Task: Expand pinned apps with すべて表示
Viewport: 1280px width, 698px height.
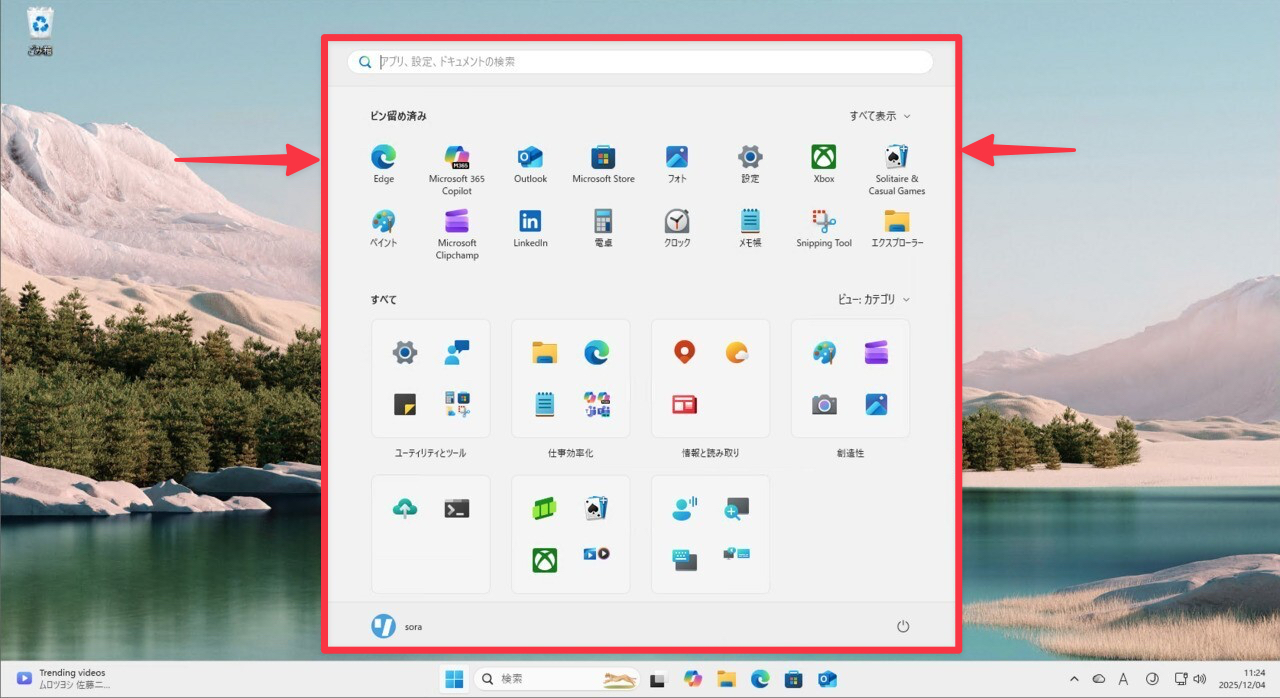Action: tap(879, 116)
